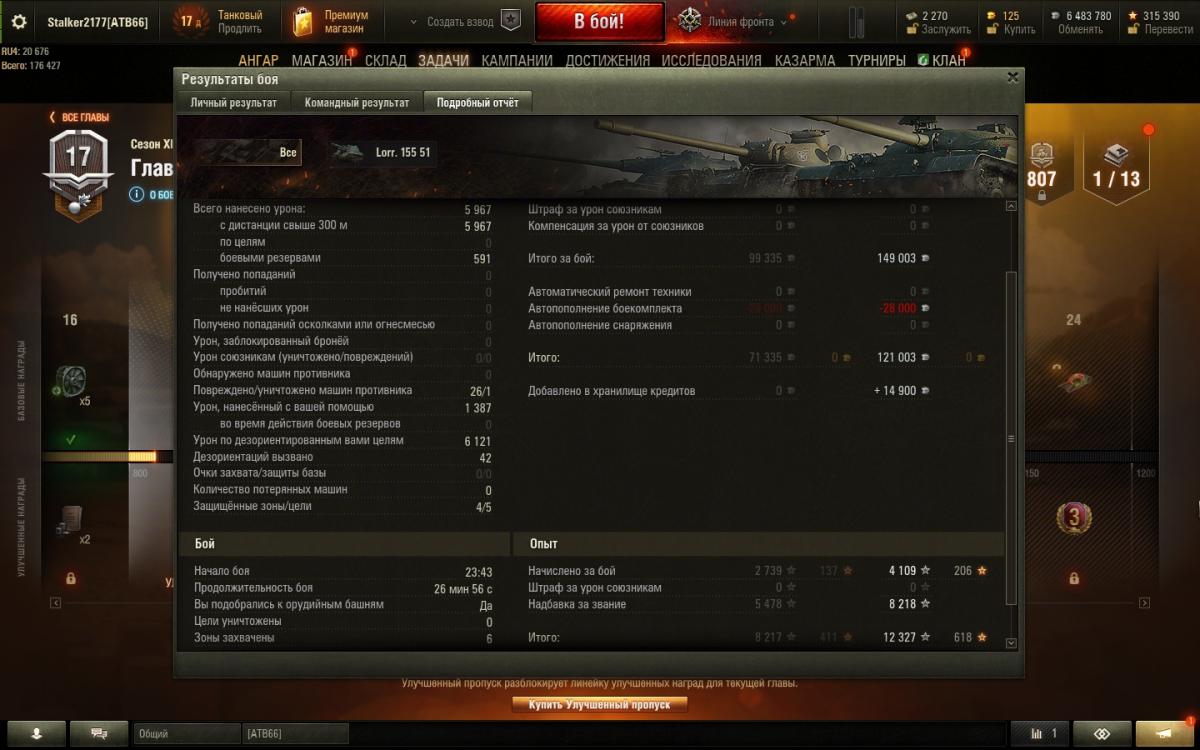Open the chat channels icon in bottom bar
1200x750 pixels.
point(99,733)
